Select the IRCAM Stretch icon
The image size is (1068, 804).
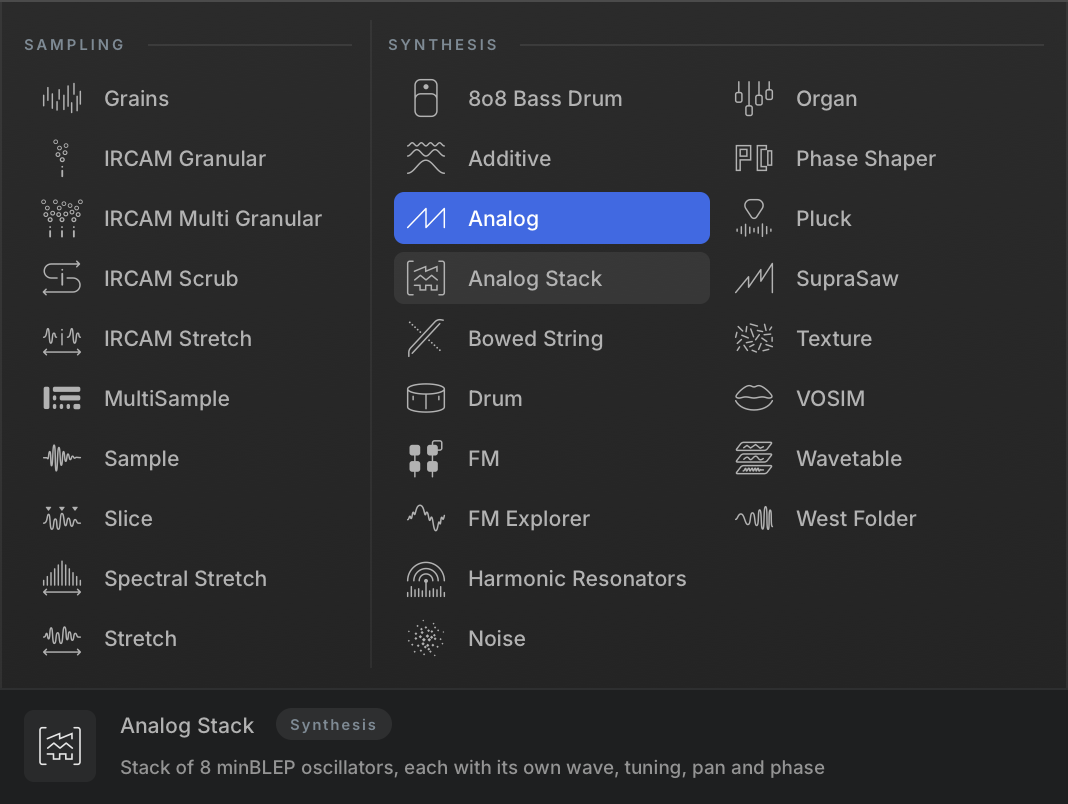pos(62,339)
